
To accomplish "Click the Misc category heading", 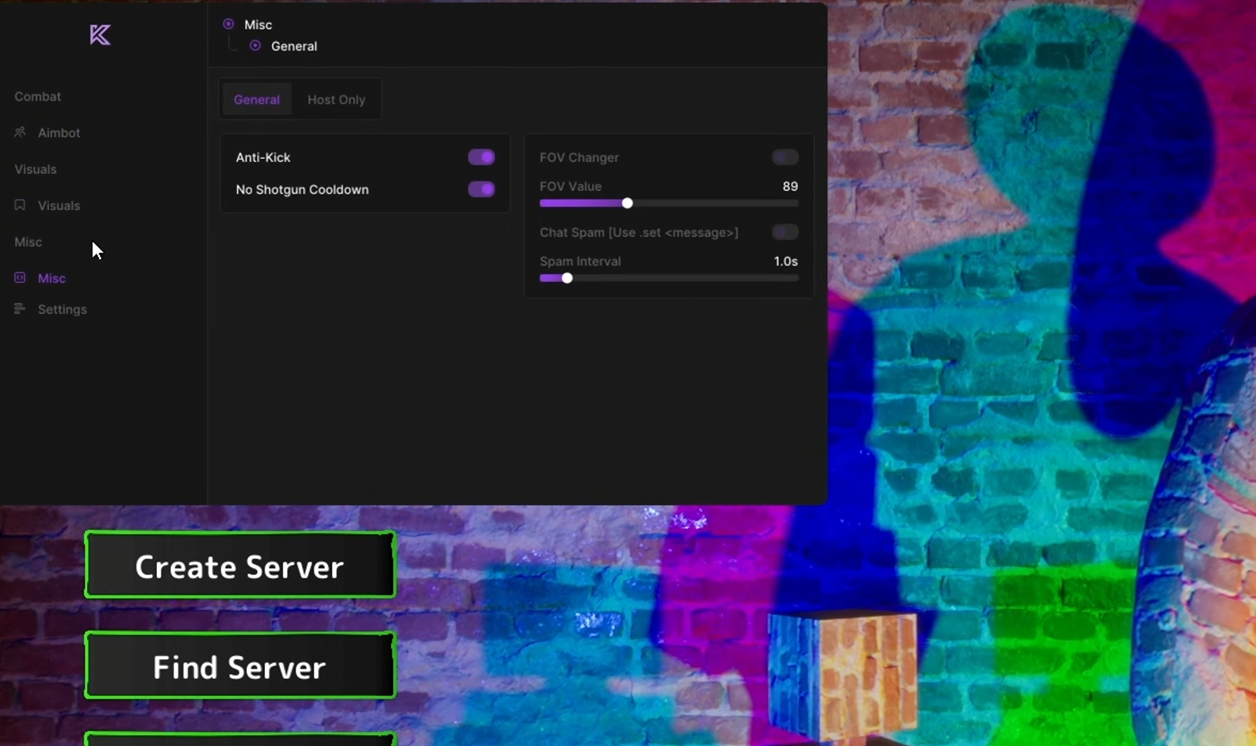I will coord(28,242).
